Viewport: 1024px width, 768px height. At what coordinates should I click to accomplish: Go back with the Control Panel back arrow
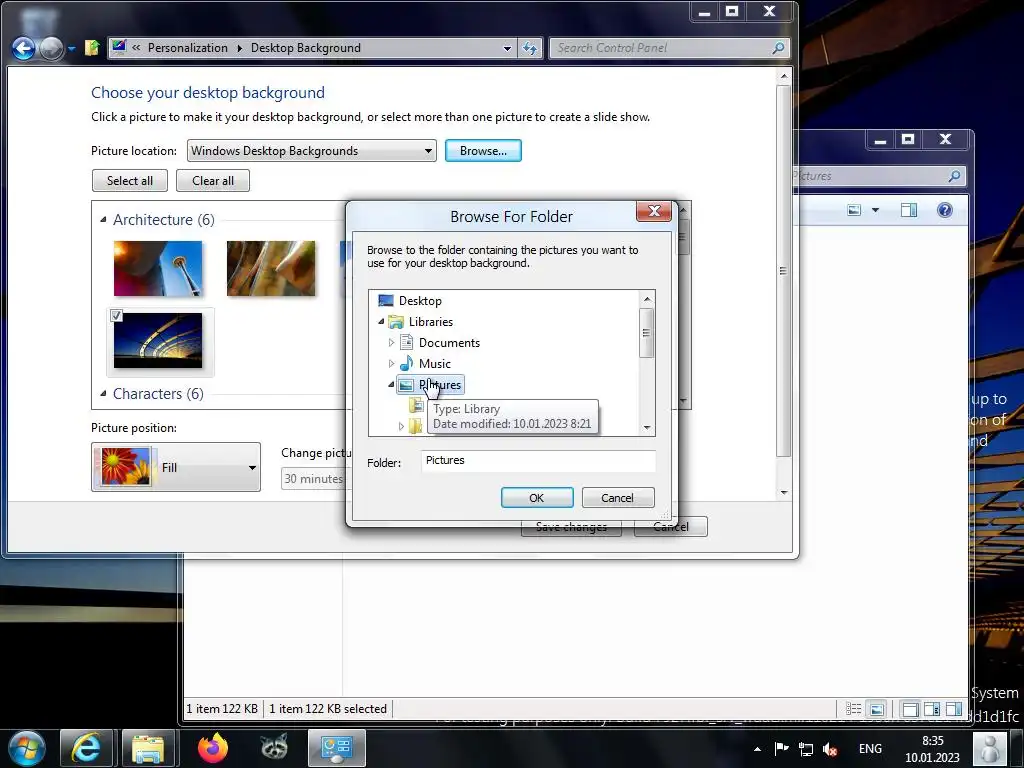[24, 48]
